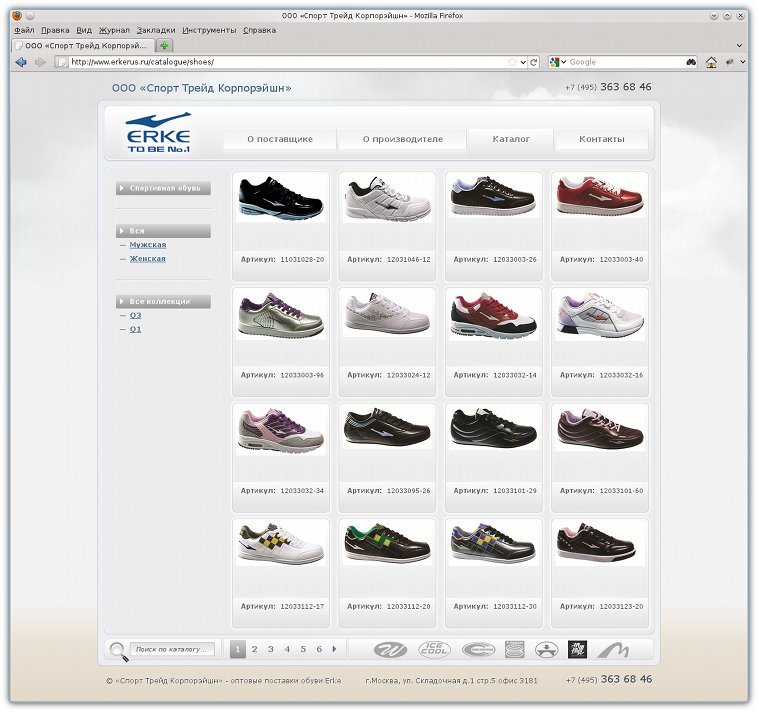Open the Файл menu
Viewport: 758px width, 712px height.
pyautogui.click(x=24, y=30)
